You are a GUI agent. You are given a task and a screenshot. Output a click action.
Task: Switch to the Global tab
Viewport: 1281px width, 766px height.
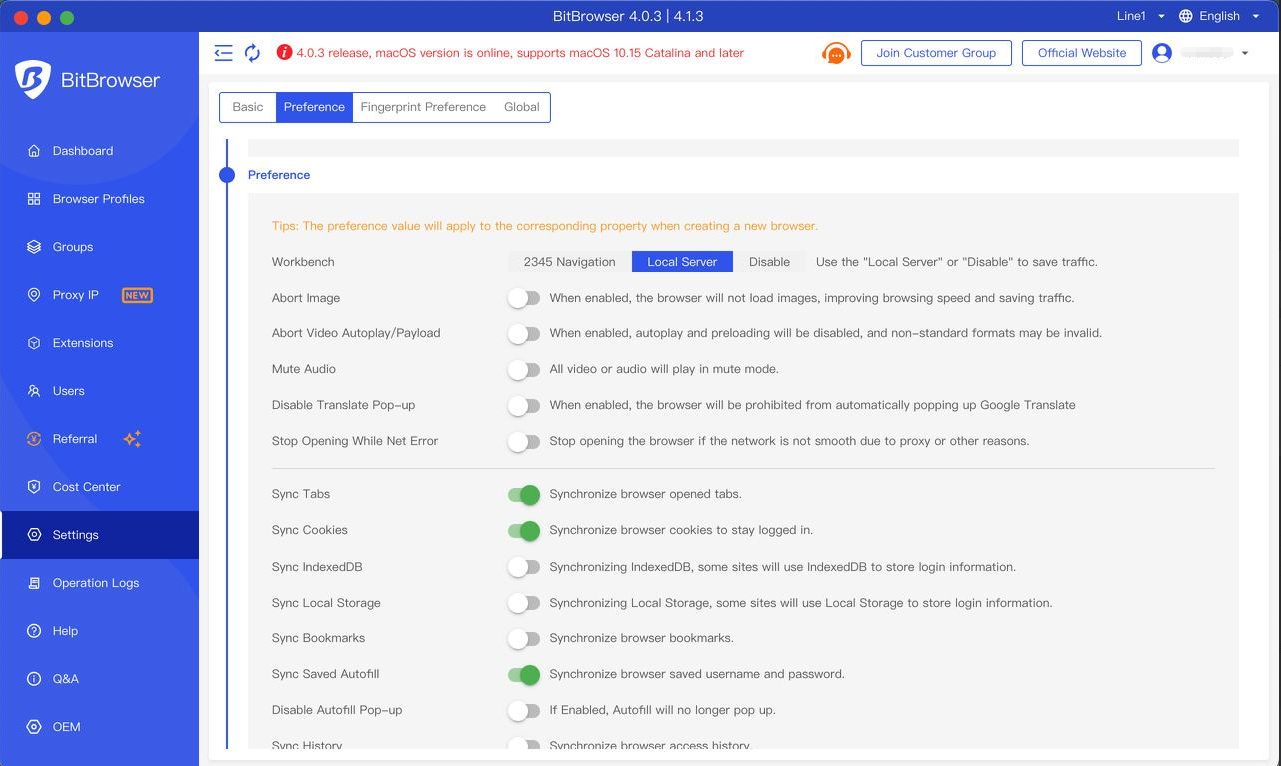pyautogui.click(x=522, y=107)
